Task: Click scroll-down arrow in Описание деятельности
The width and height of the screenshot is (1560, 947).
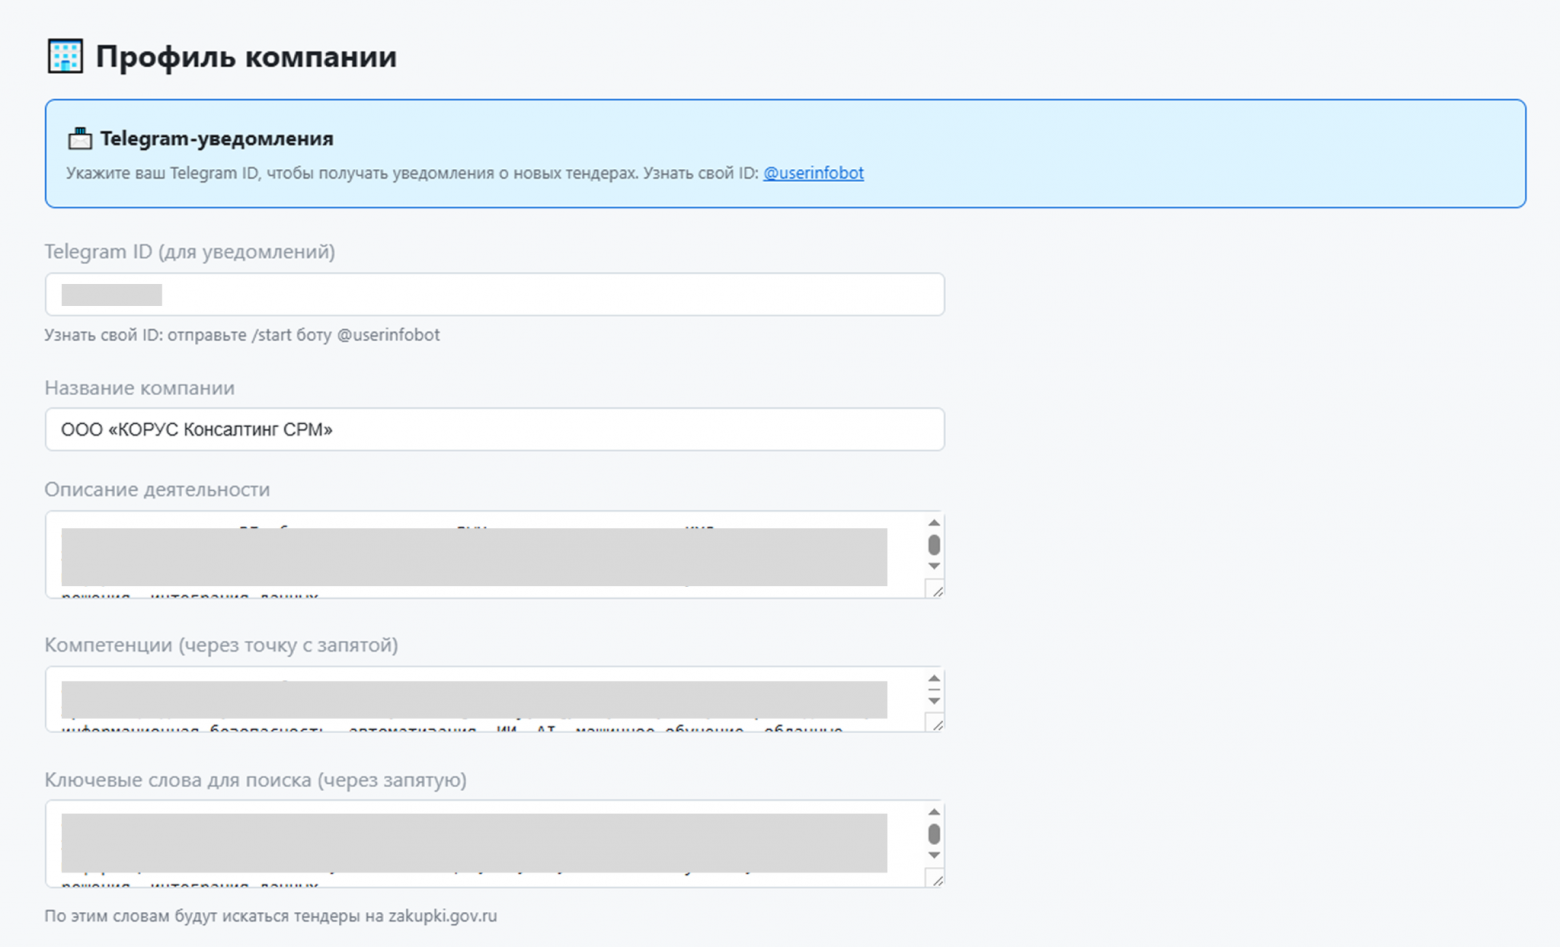Action: 934,566
